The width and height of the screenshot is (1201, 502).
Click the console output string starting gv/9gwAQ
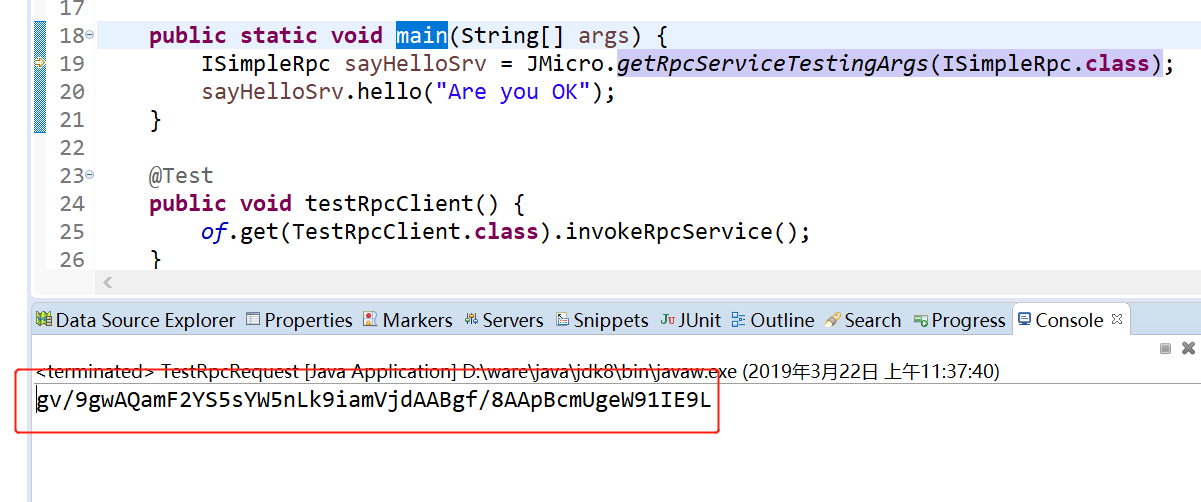(374, 401)
